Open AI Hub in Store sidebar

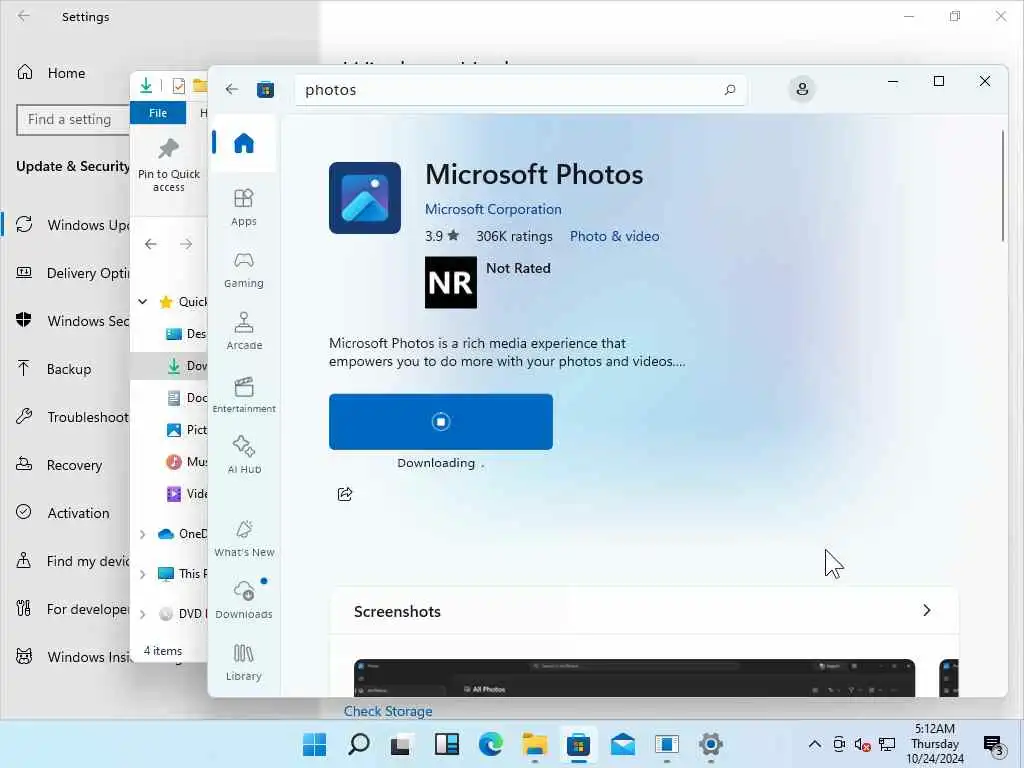click(244, 455)
